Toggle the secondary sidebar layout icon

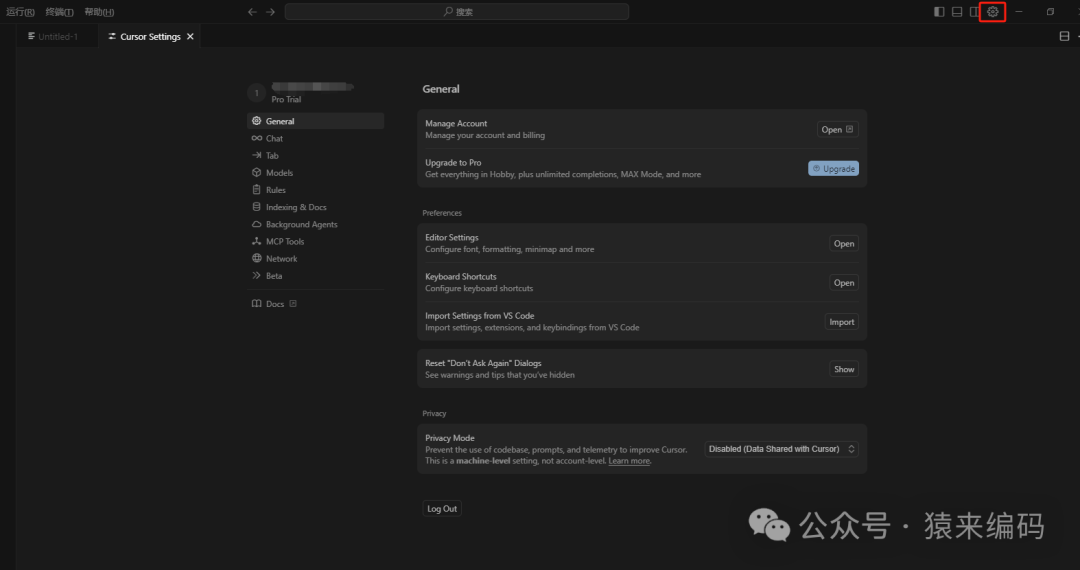(974, 12)
